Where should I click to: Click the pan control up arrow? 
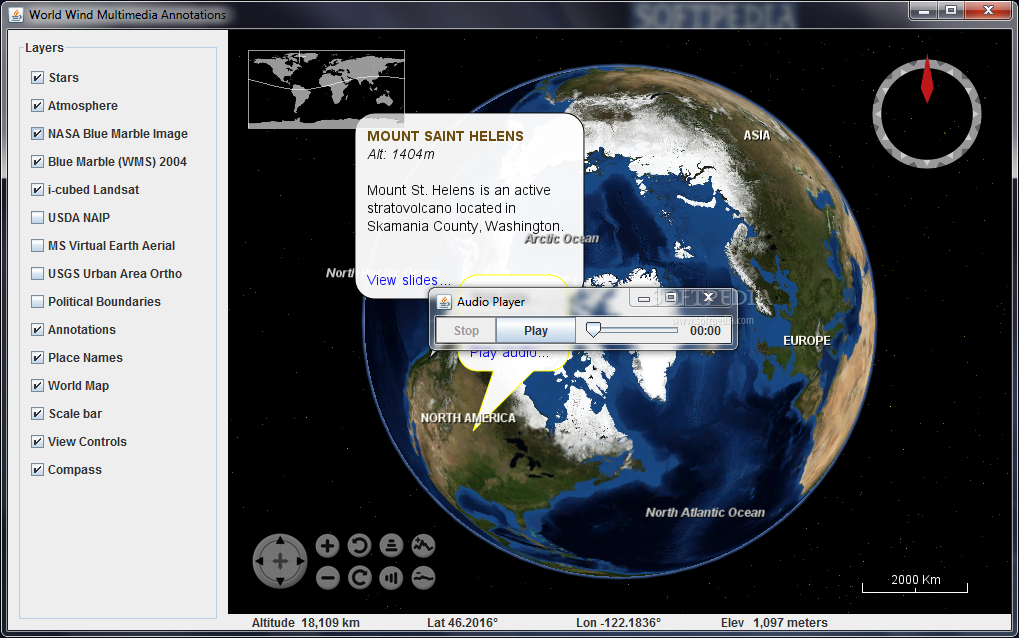280,541
